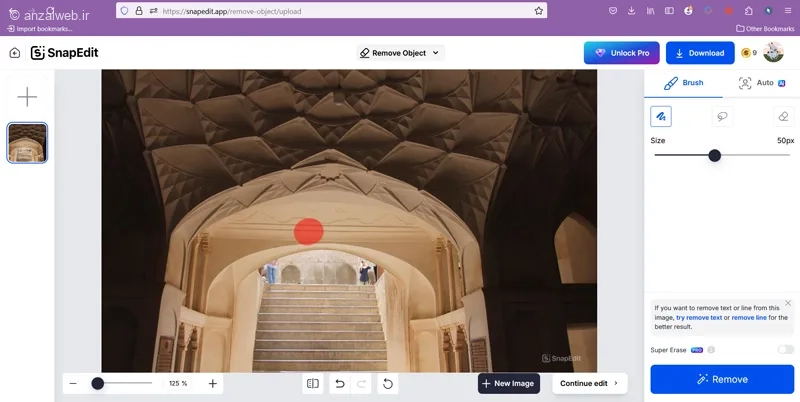
Task: Follow the 'remove line' link
Action: pos(749,317)
